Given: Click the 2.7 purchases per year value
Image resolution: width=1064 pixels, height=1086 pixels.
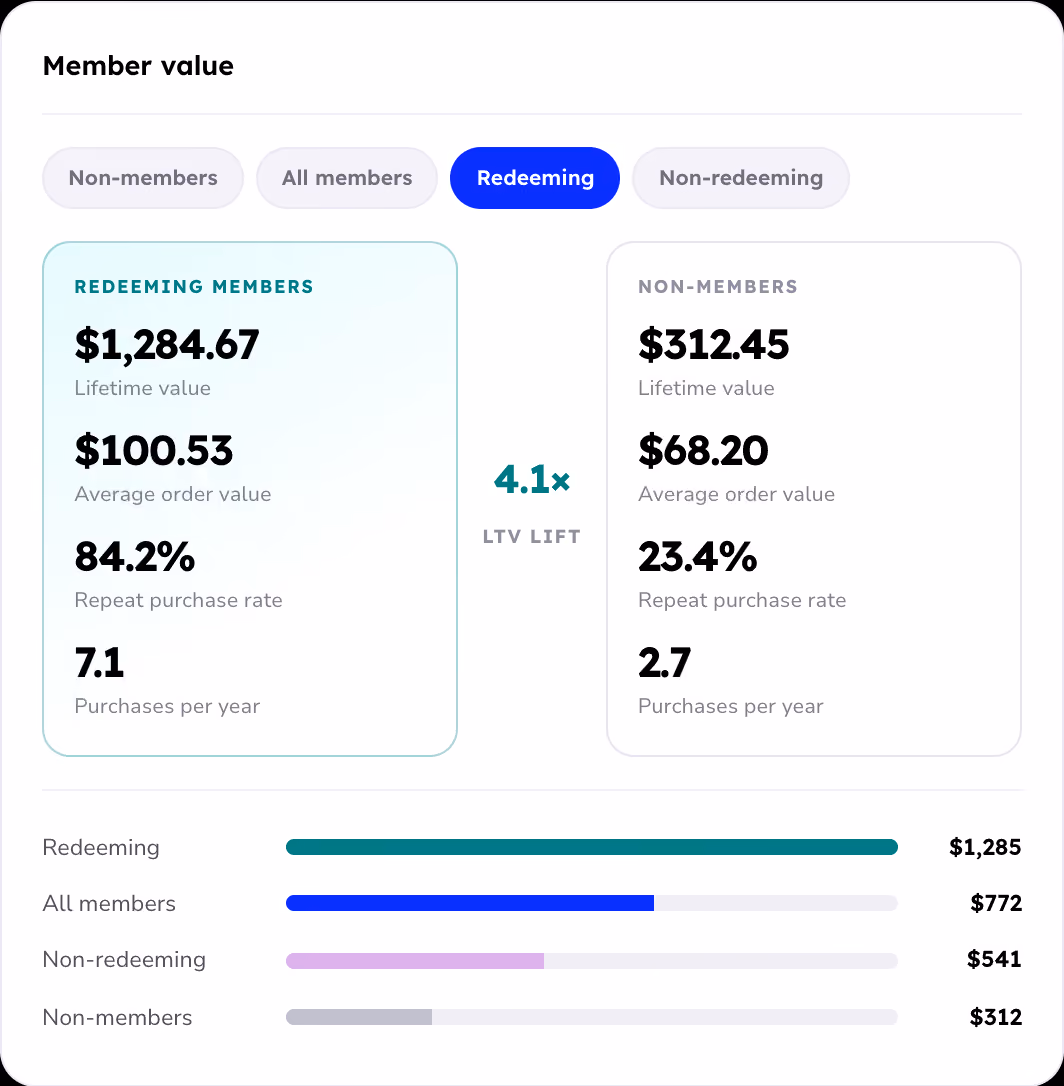Looking at the screenshot, I should point(664,662).
